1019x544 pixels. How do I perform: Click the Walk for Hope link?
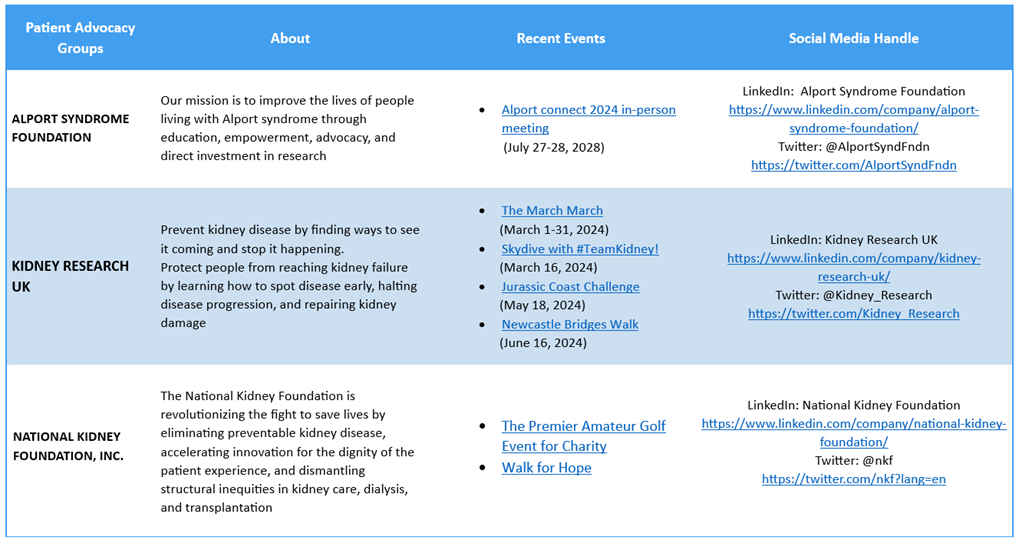pyautogui.click(x=546, y=468)
